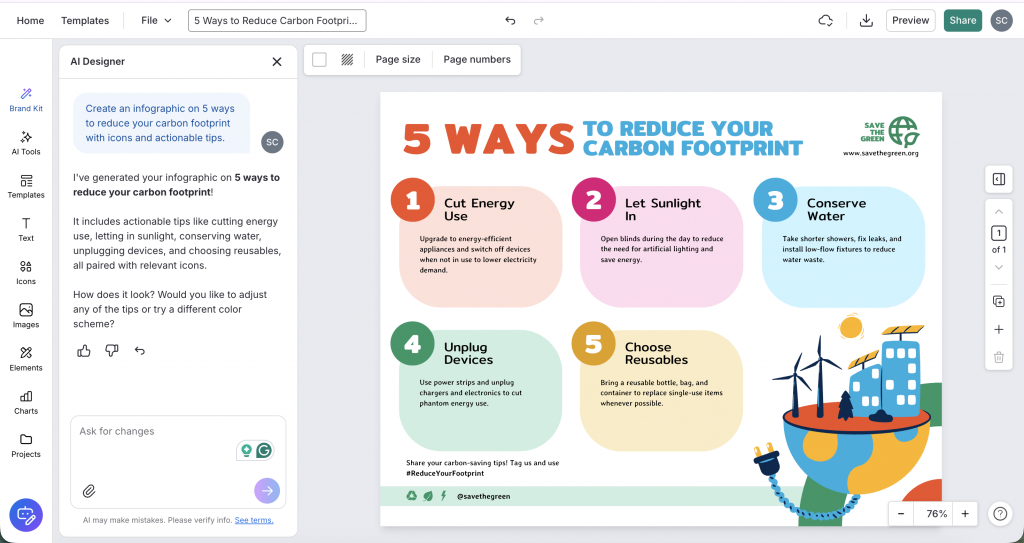The image size is (1024, 543).
Task: Delete the page with the trash icon
Action: click(999, 357)
